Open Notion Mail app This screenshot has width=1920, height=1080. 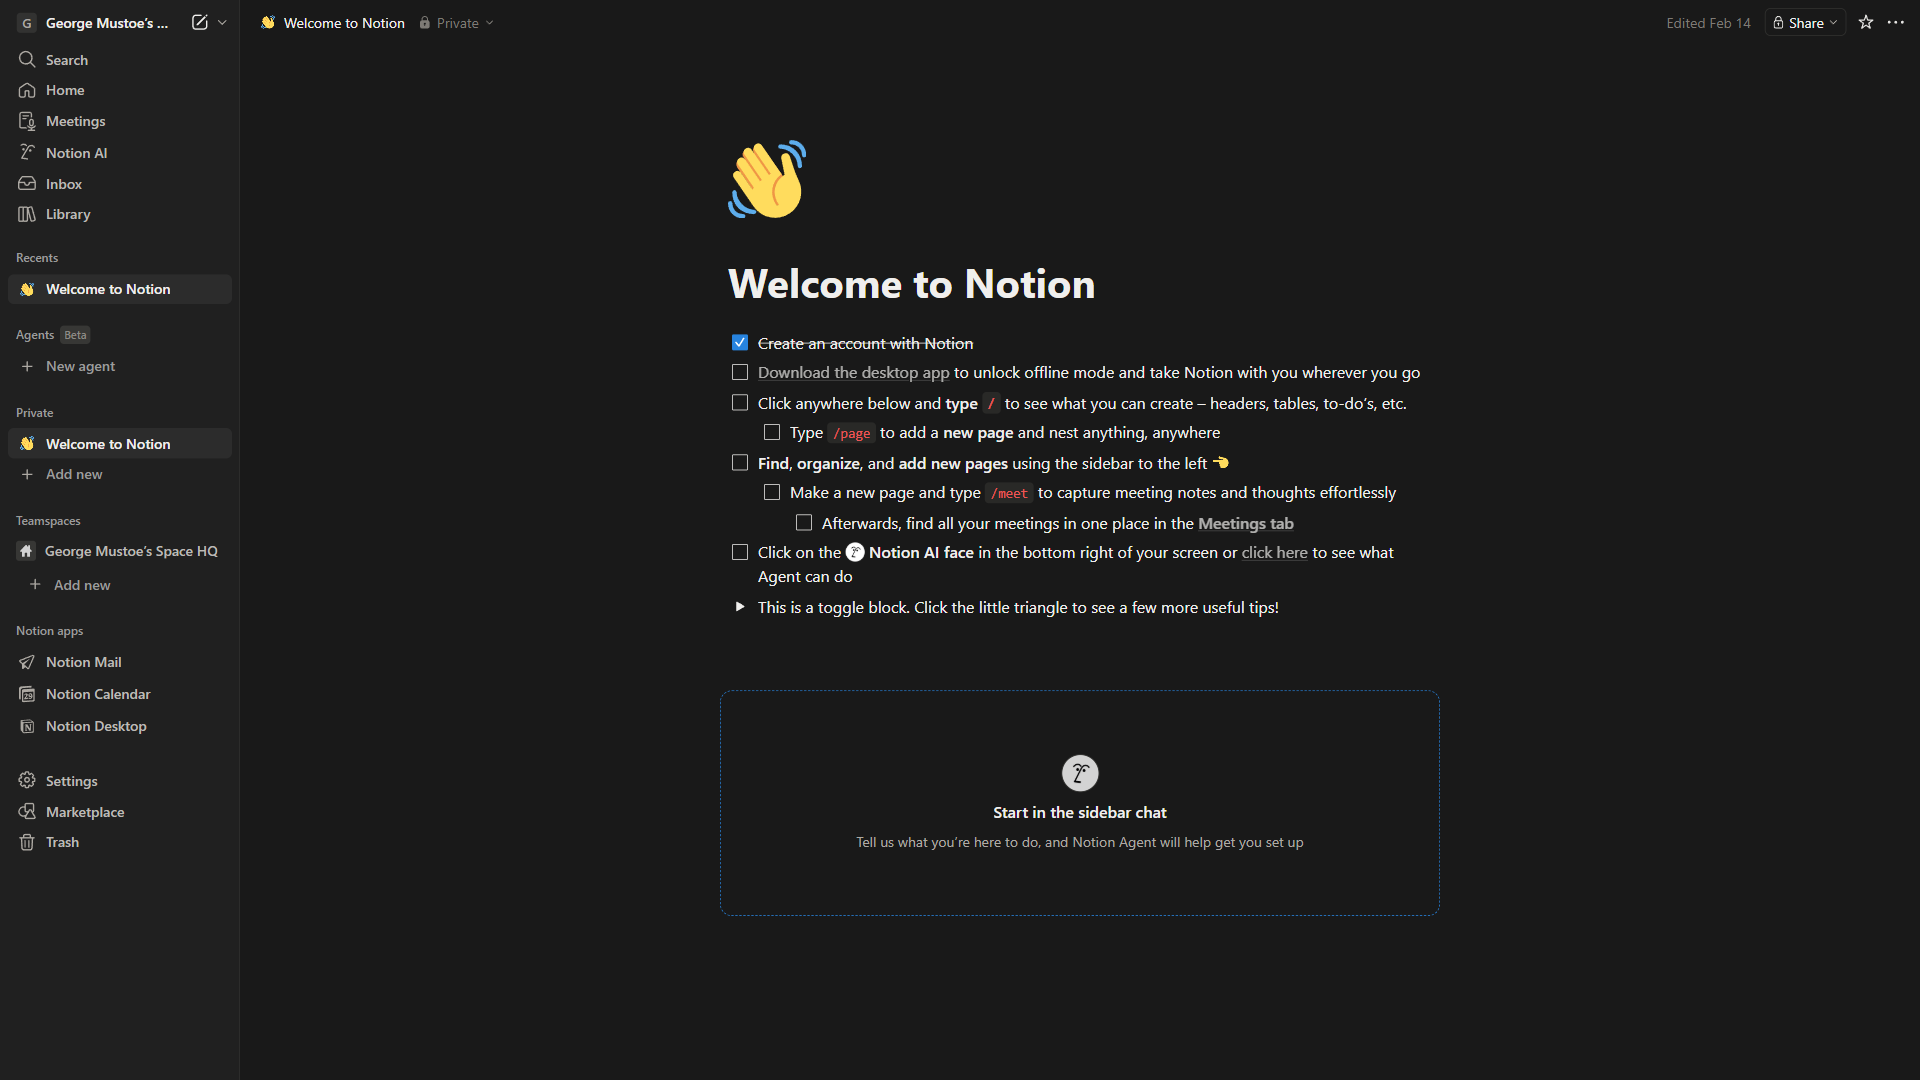point(120,662)
